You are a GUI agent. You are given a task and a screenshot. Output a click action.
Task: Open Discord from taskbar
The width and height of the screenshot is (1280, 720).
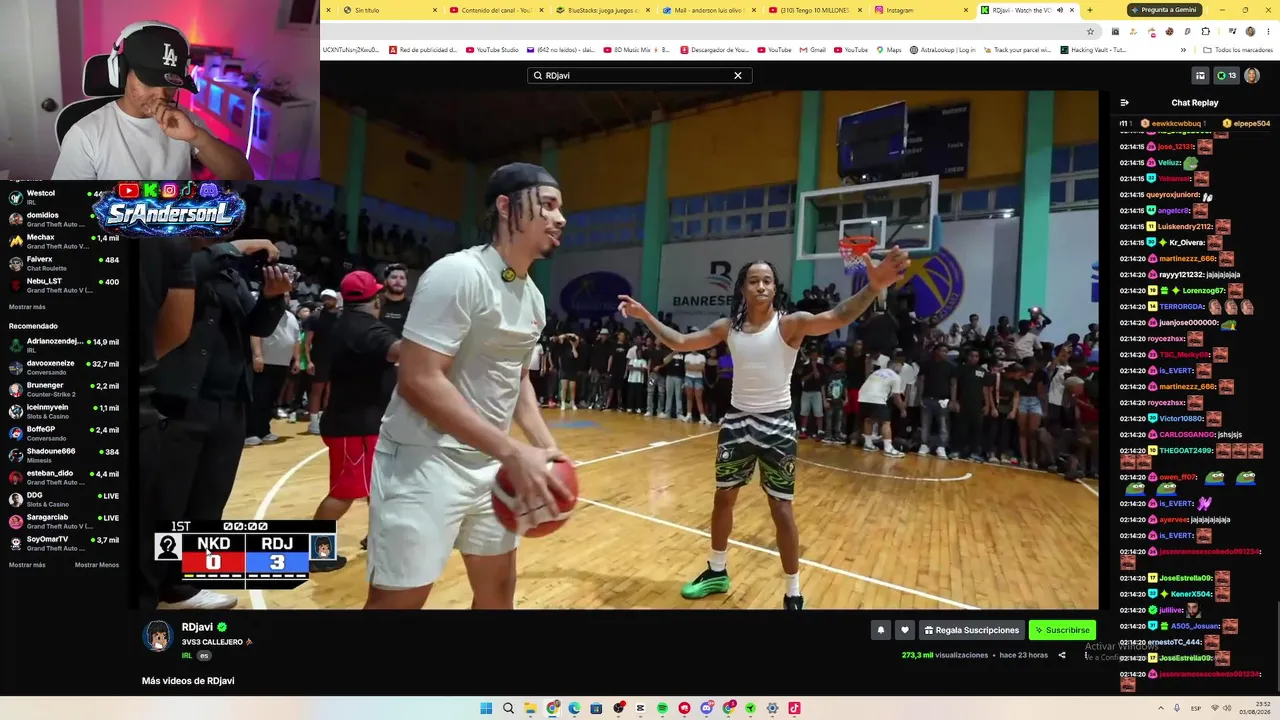coord(706,708)
